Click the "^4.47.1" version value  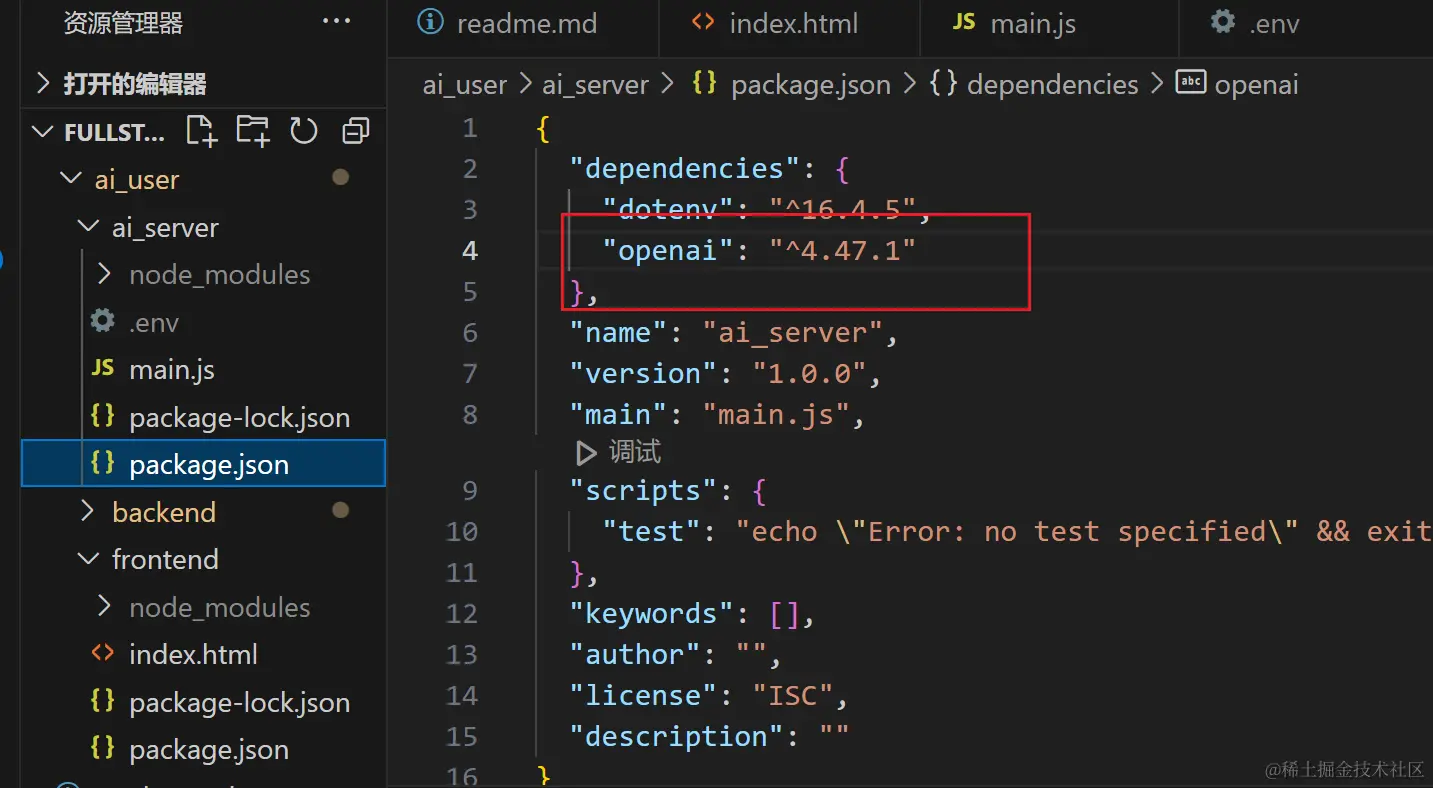843,250
